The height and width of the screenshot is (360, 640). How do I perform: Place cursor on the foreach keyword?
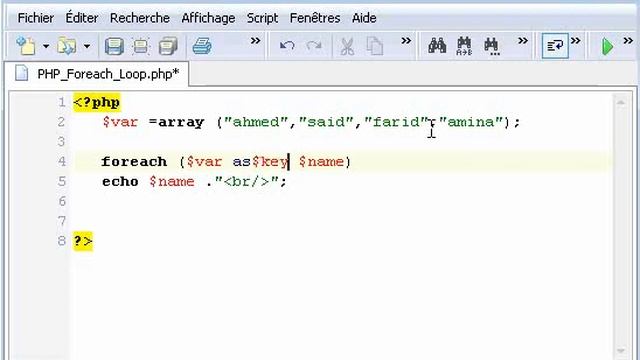[x=134, y=162]
